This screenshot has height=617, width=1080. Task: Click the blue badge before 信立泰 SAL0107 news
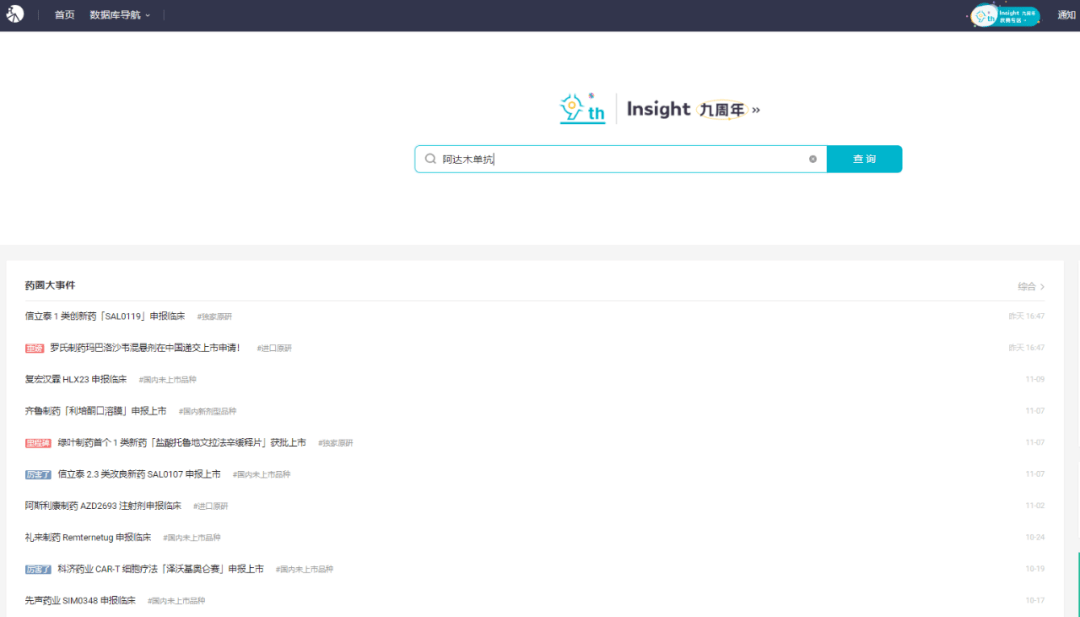(37, 473)
